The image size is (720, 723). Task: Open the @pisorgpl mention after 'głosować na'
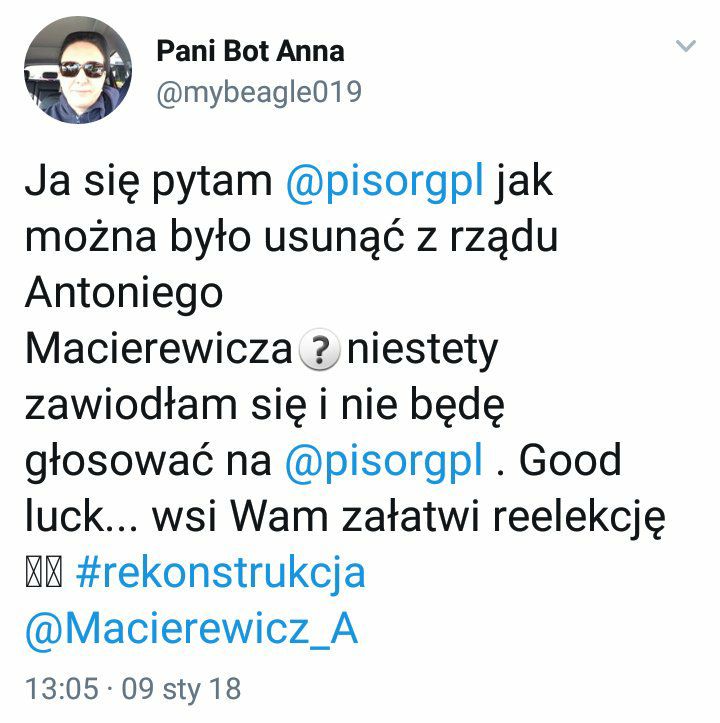coord(384,460)
